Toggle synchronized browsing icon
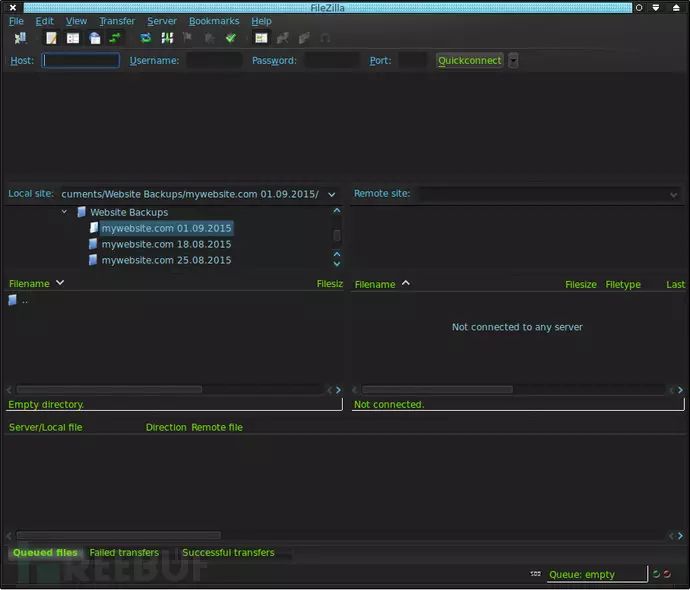The width and height of the screenshot is (690, 590). click(304, 38)
